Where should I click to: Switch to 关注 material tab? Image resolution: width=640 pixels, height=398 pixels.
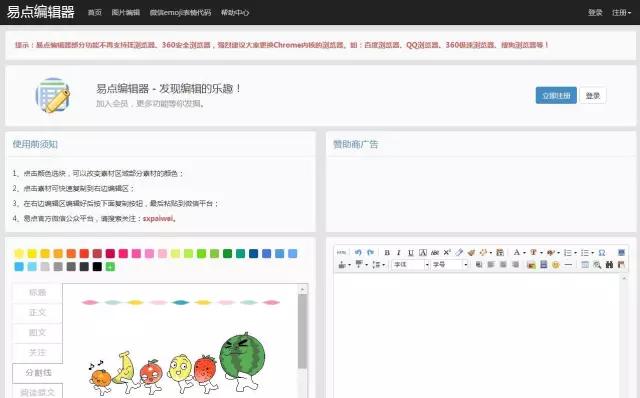(38, 353)
